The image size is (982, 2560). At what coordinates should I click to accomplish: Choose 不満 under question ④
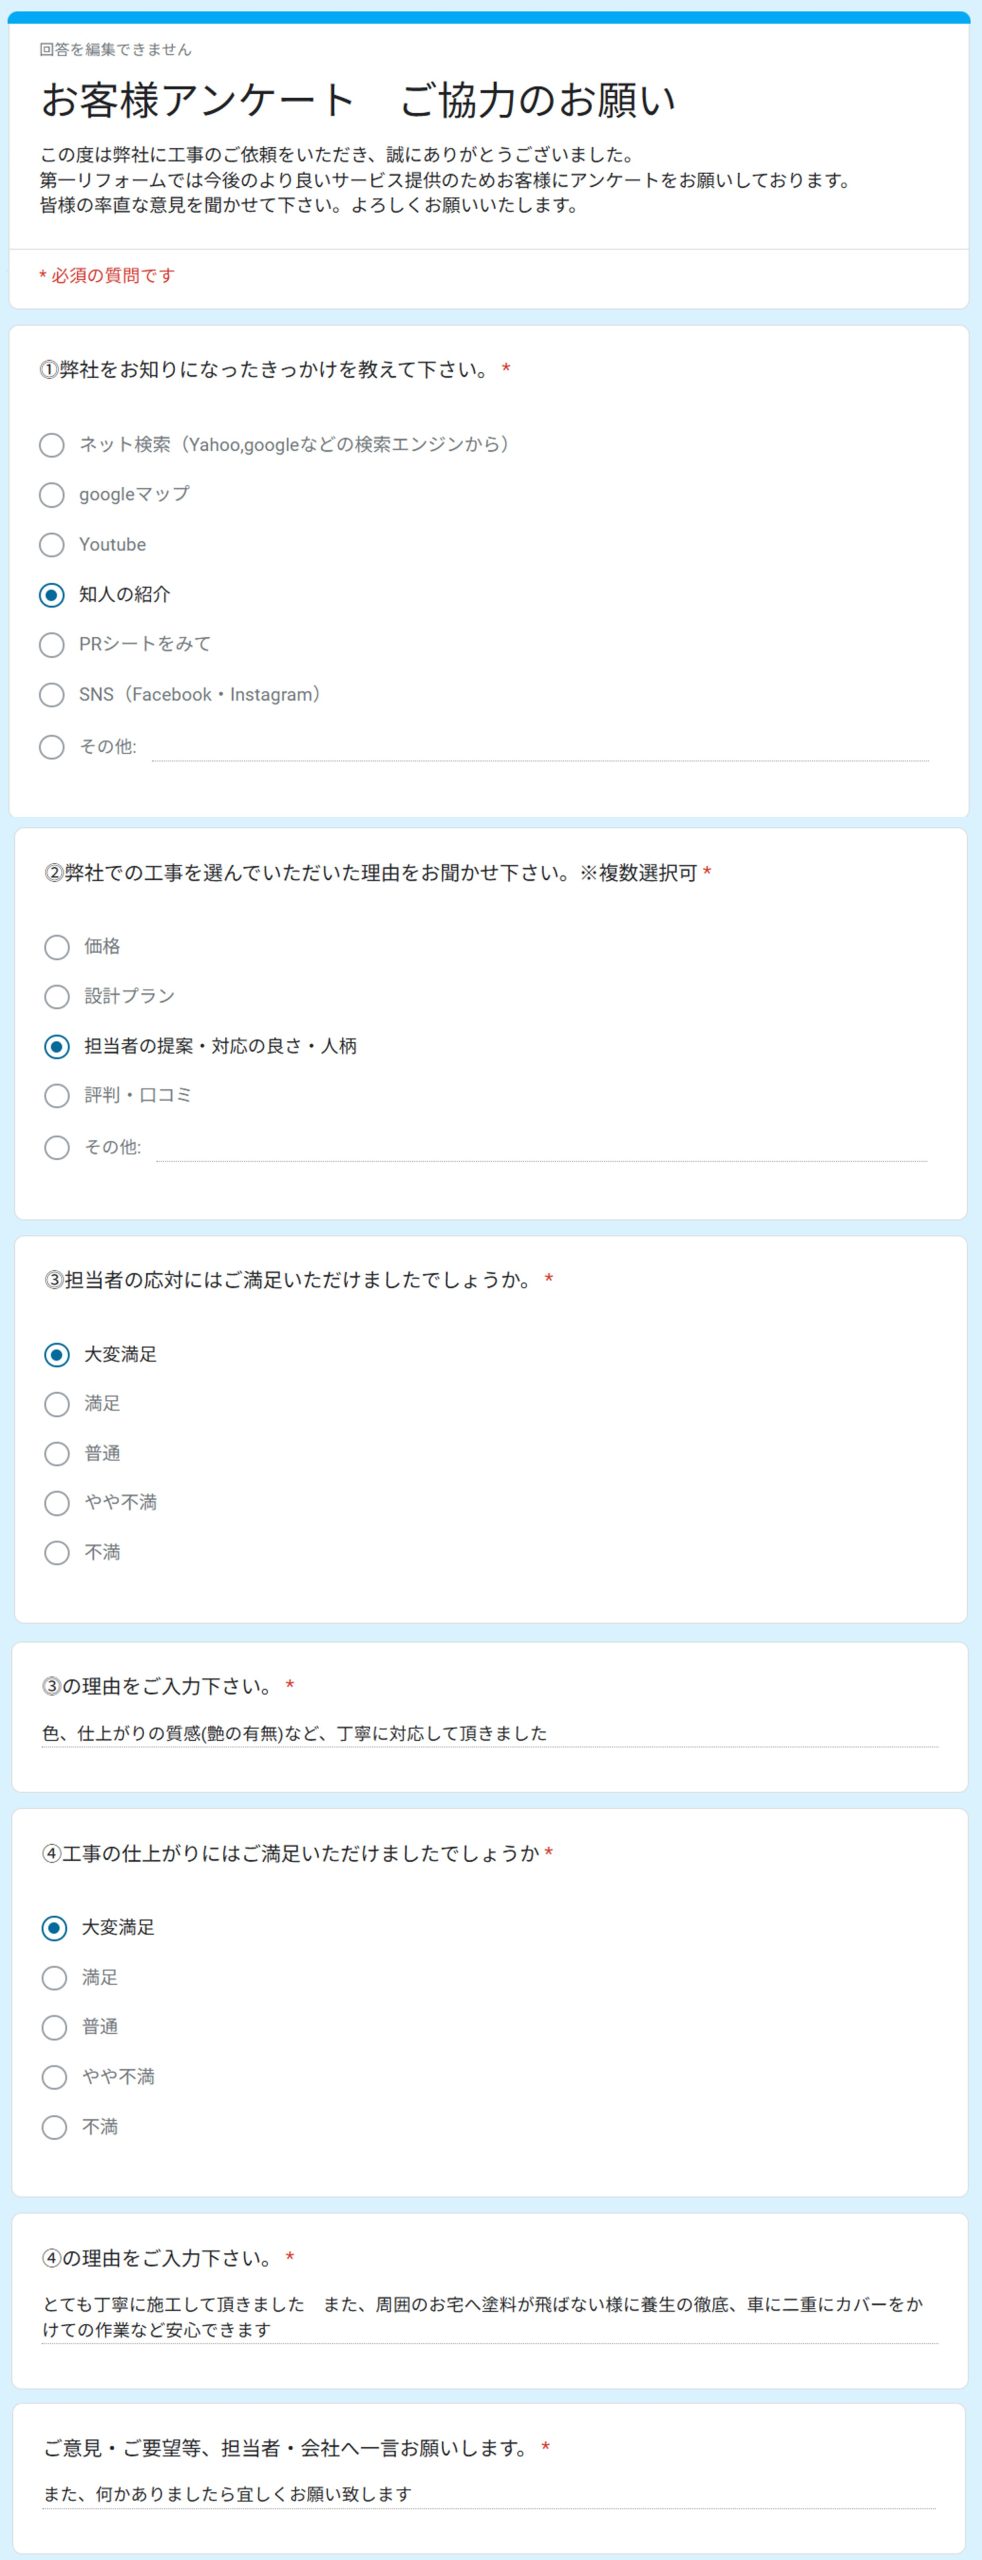coord(54,2127)
